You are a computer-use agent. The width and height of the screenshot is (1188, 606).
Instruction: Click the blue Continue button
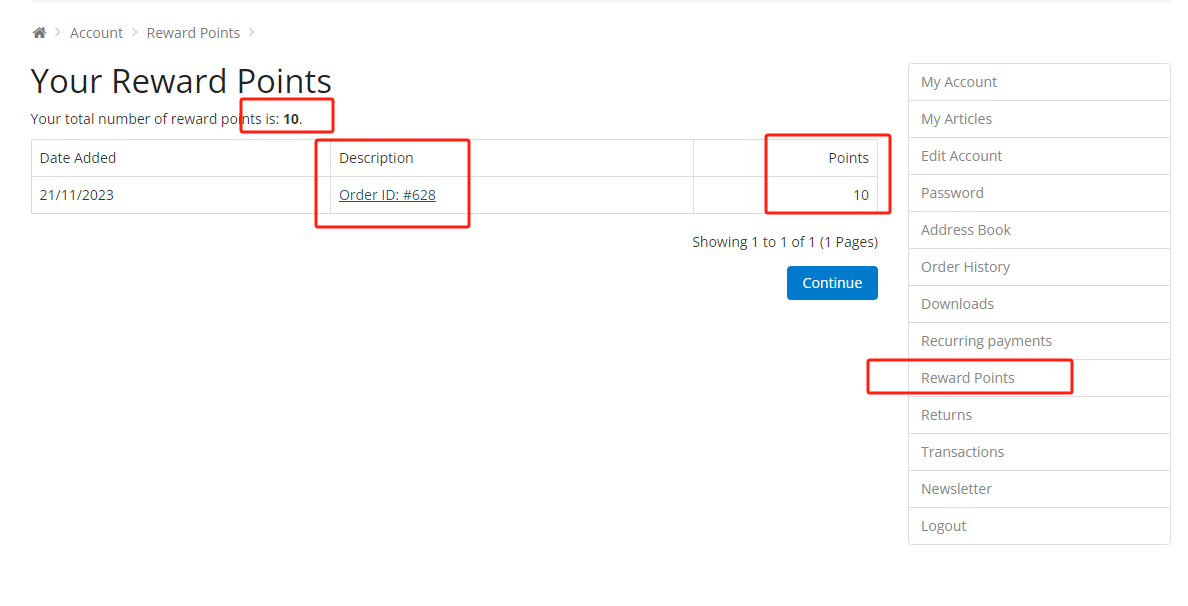(x=832, y=283)
